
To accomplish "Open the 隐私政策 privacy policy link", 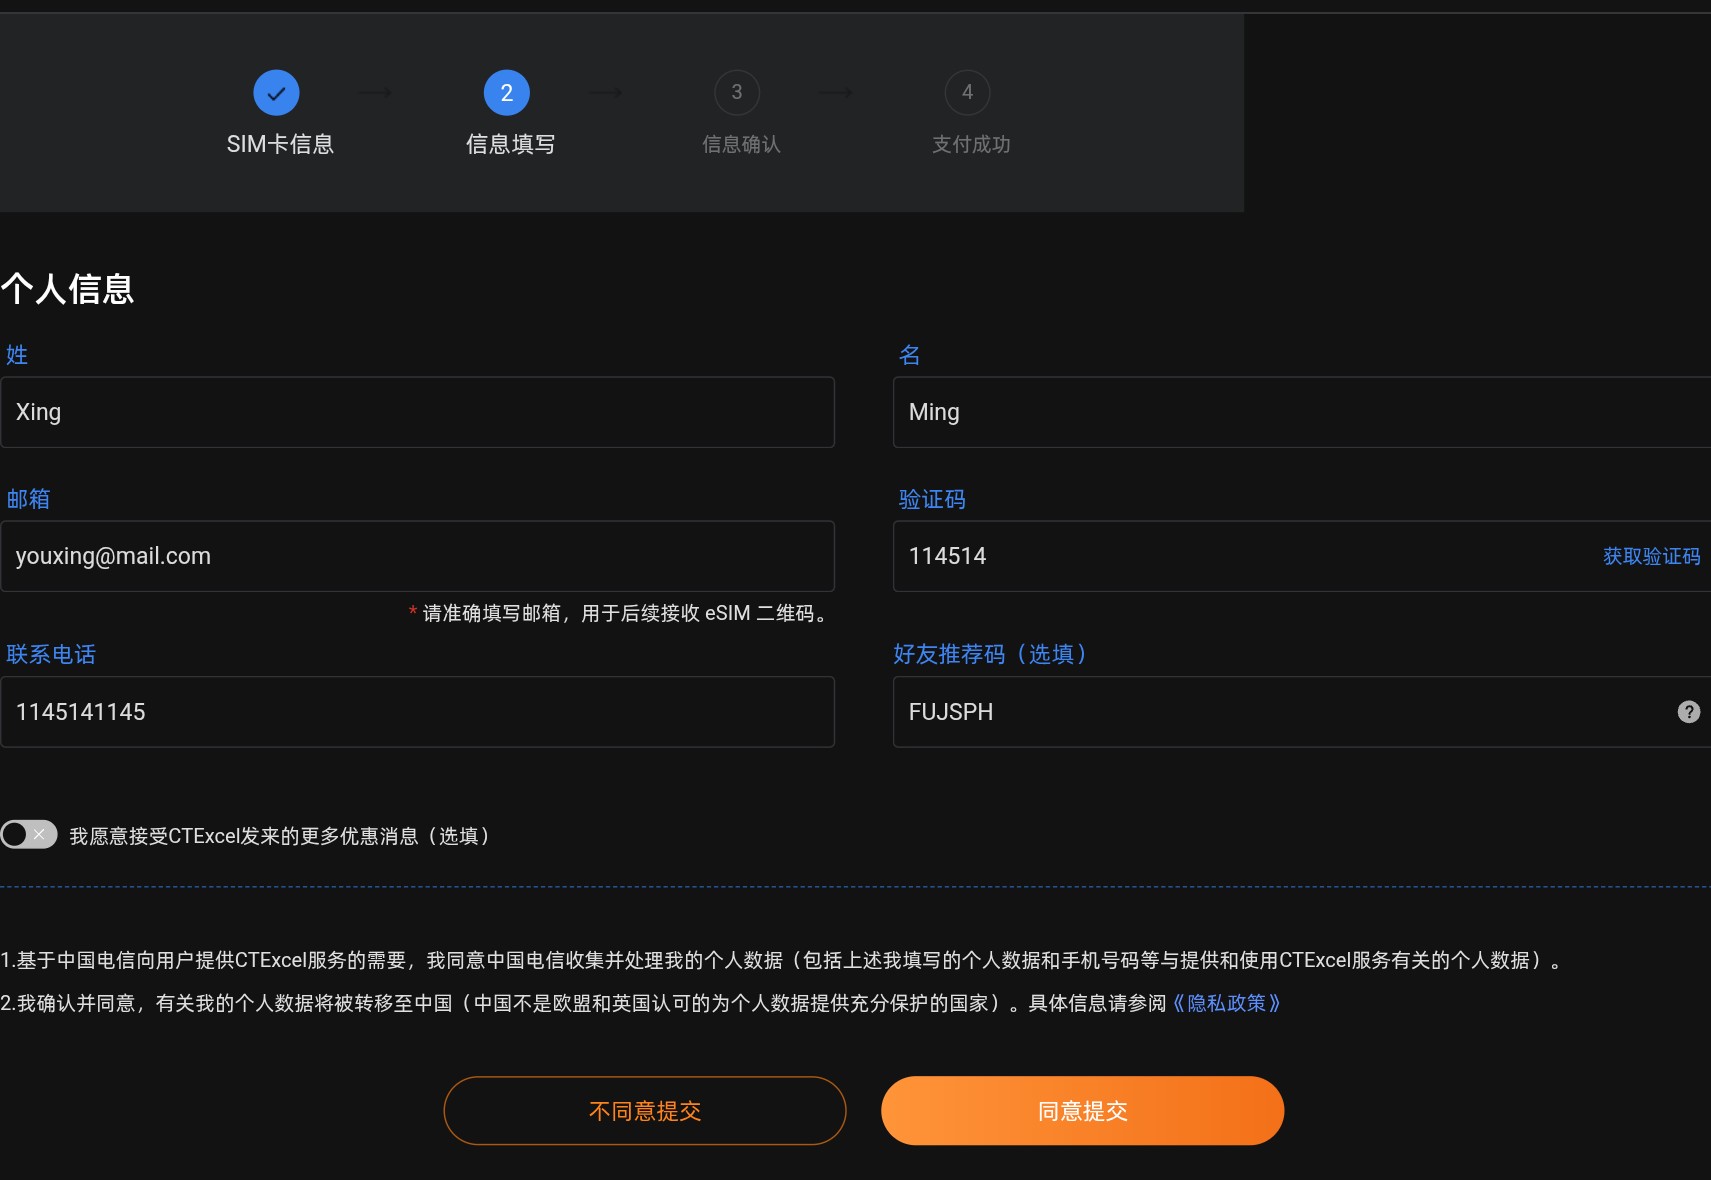I will coord(1228,1003).
